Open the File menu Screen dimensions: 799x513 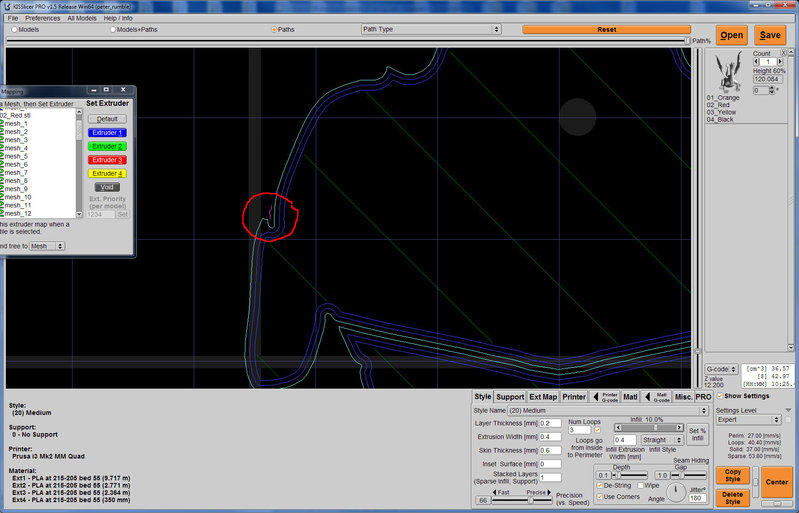(13, 18)
